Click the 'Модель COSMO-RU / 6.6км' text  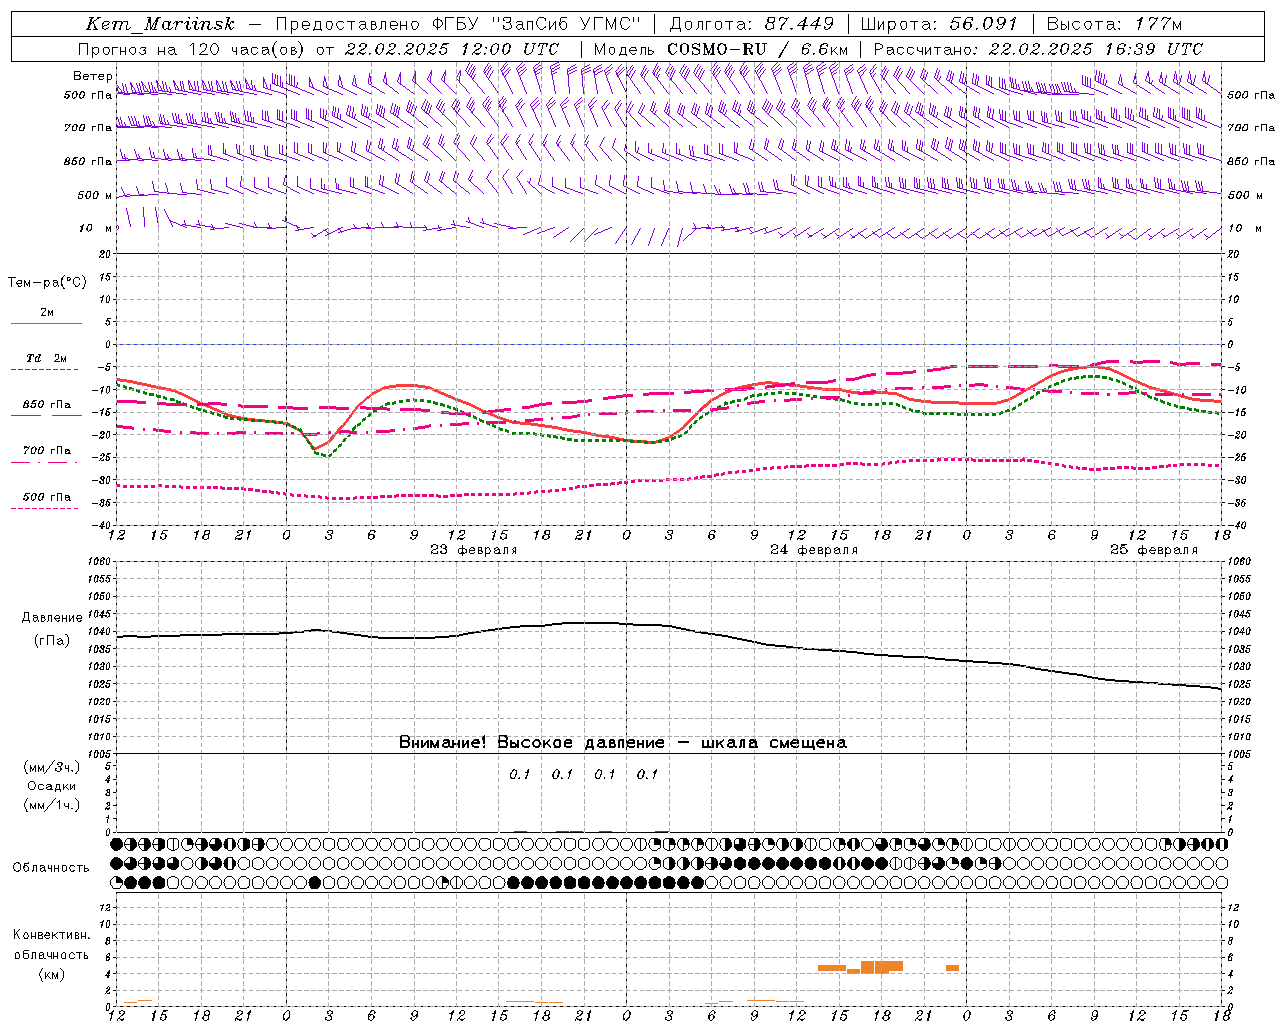[721, 49]
